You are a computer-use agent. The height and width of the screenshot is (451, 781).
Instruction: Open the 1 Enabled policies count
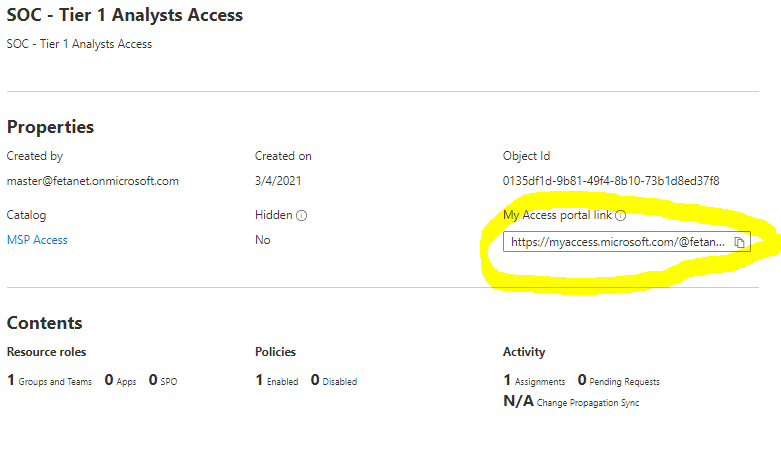pos(277,381)
